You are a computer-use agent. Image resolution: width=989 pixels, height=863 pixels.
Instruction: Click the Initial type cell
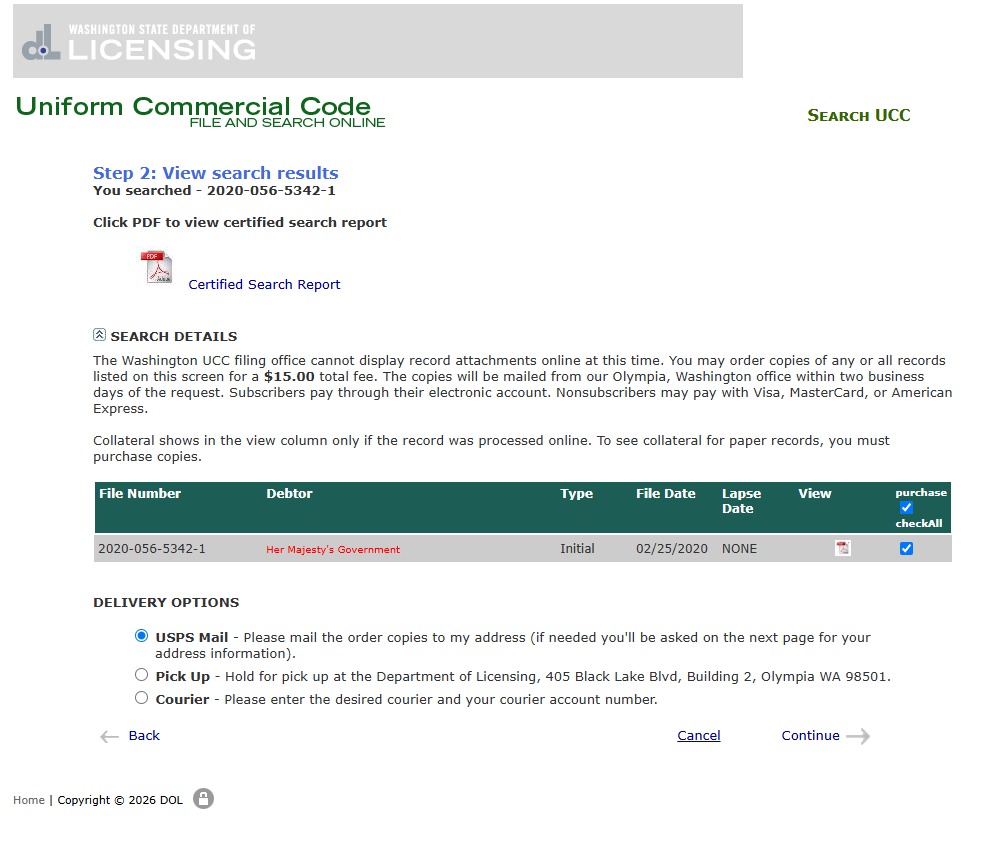click(577, 549)
